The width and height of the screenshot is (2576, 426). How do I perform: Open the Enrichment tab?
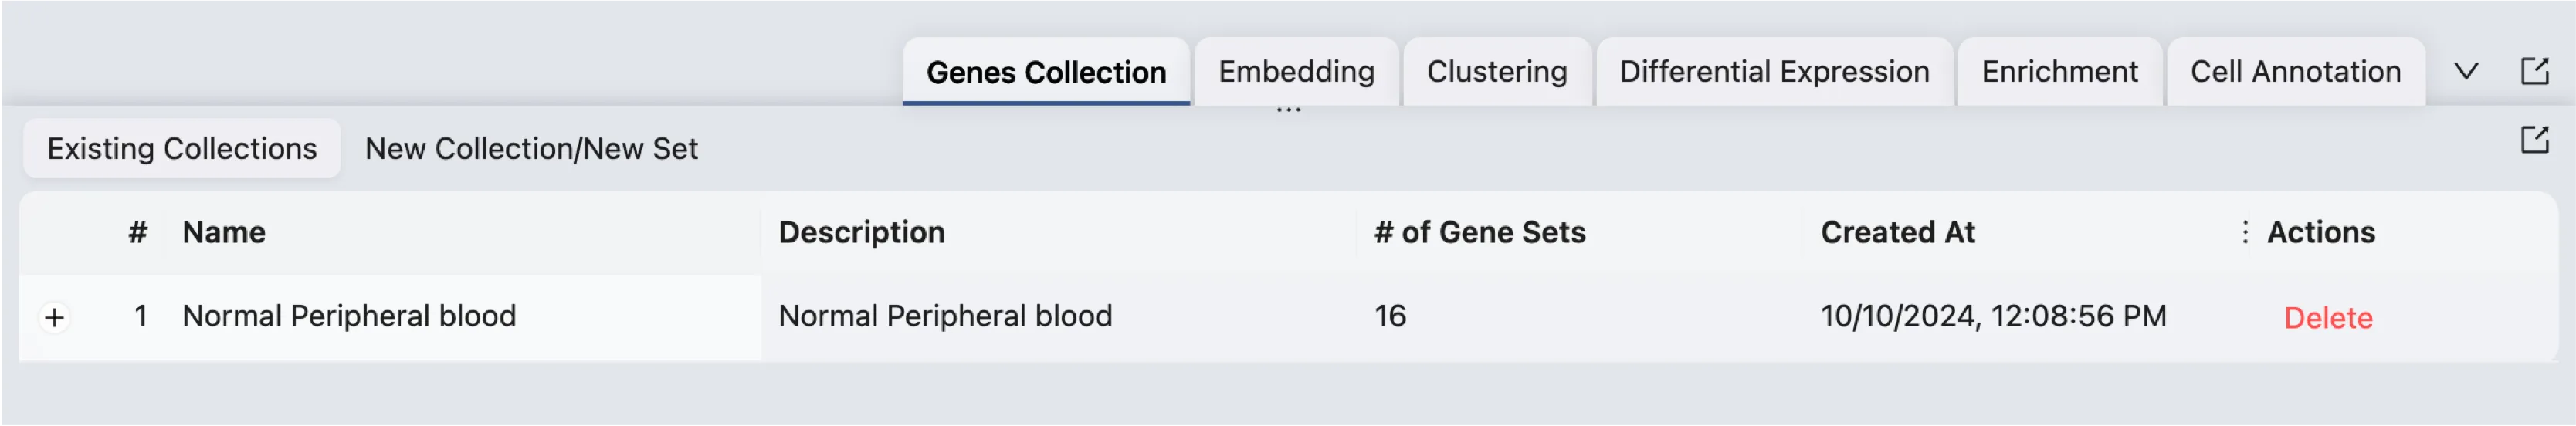[2059, 72]
